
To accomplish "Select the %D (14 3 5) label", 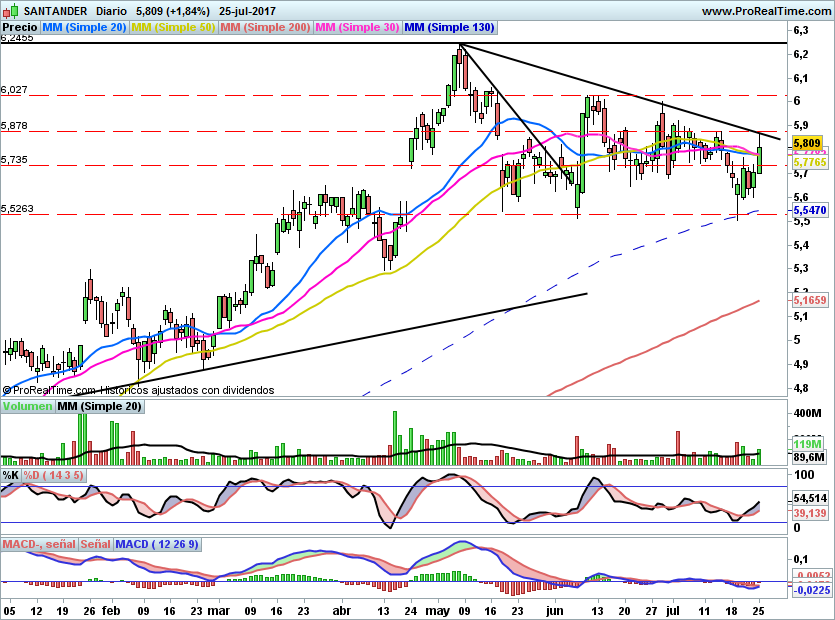I will [53, 475].
